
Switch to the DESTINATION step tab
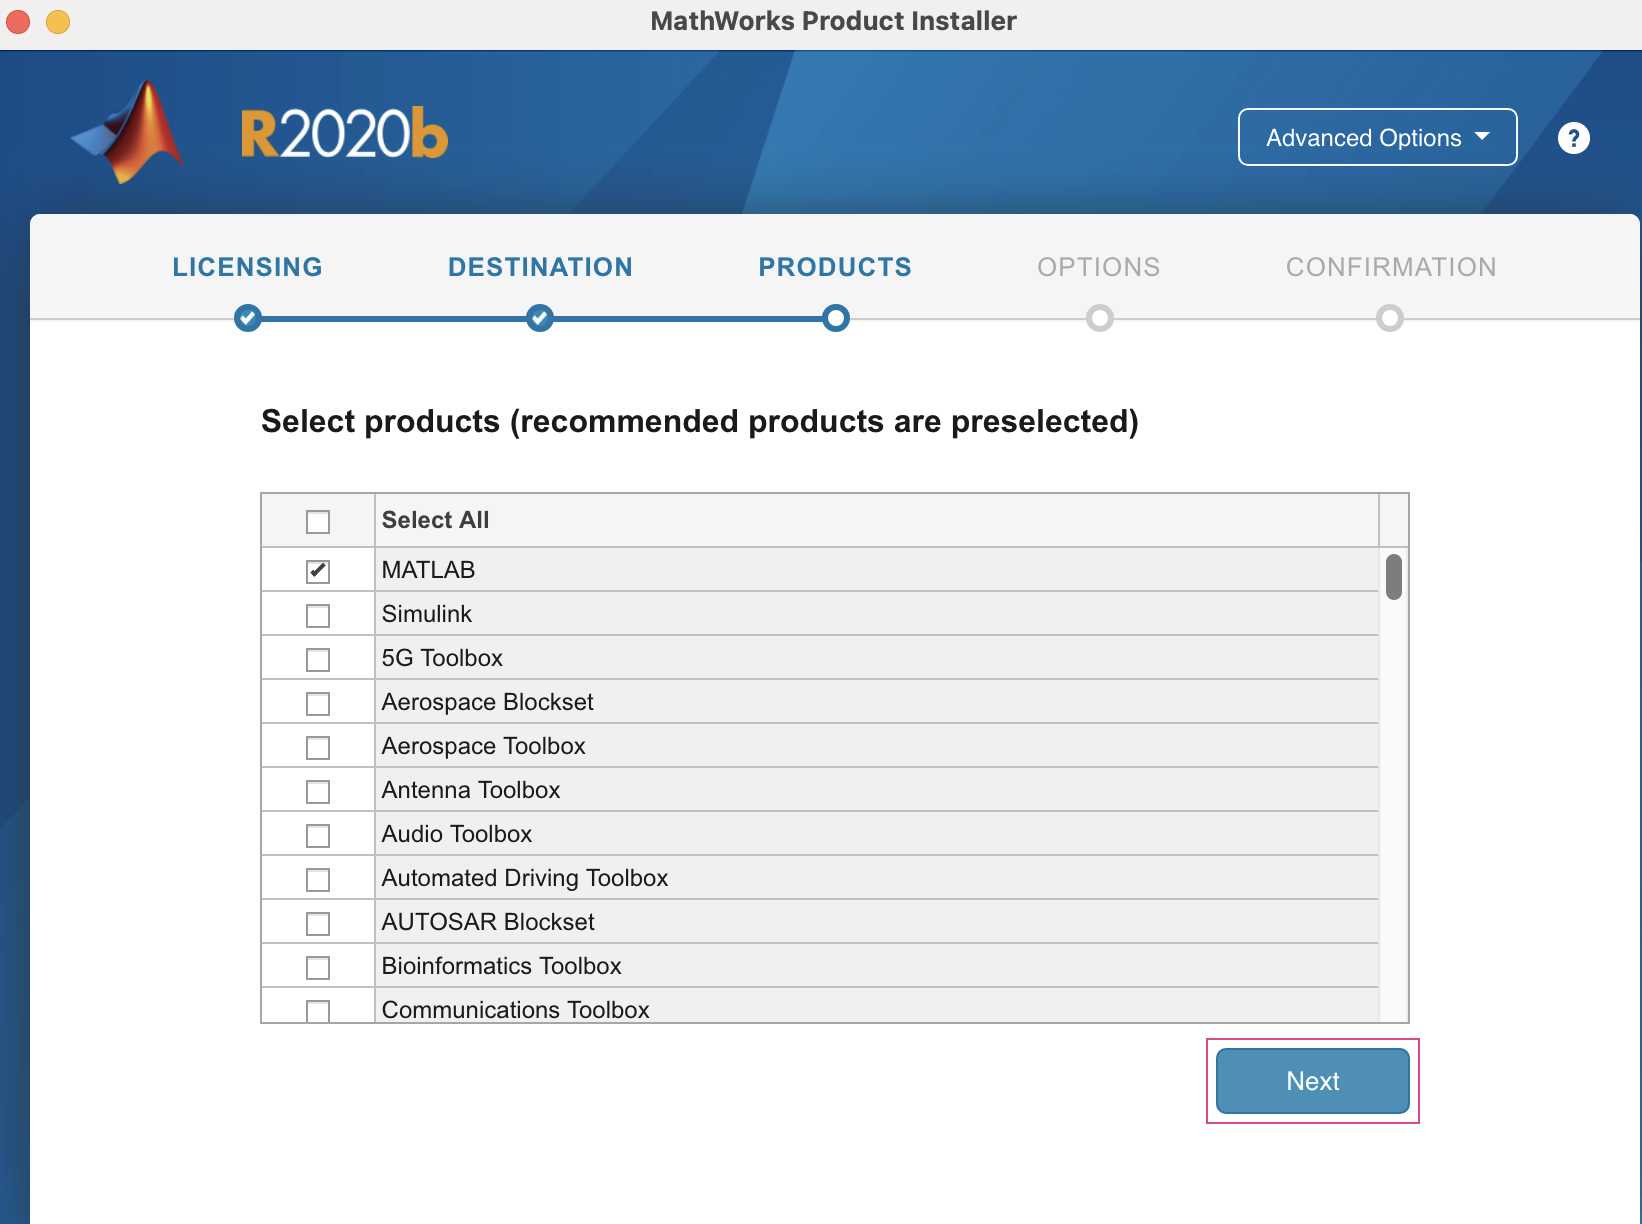pos(540,267)
